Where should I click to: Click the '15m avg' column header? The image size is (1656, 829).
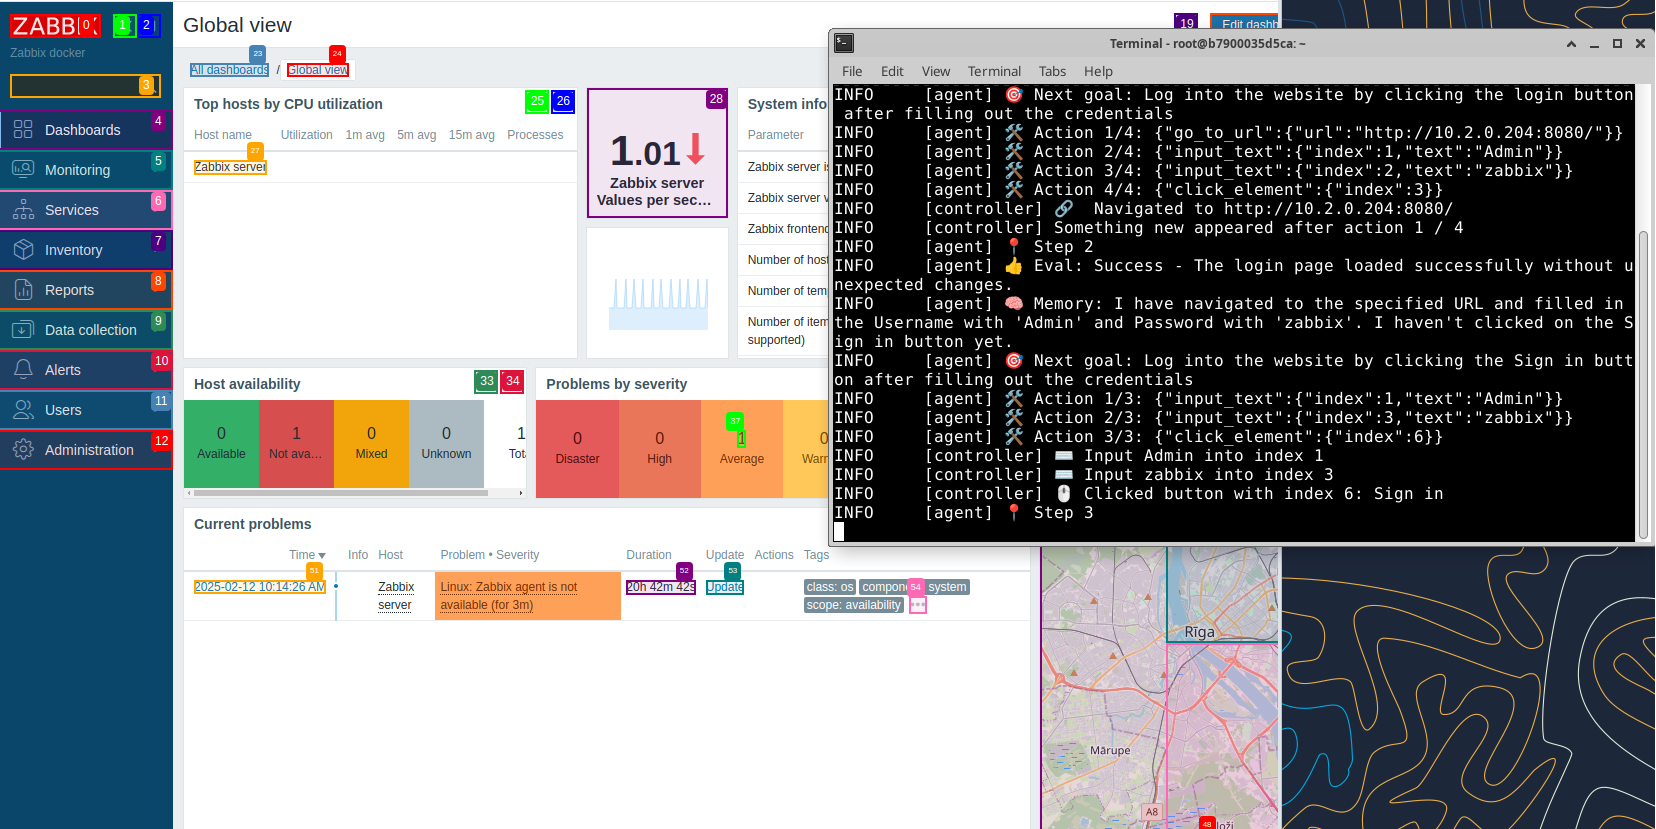pos(471,135)
